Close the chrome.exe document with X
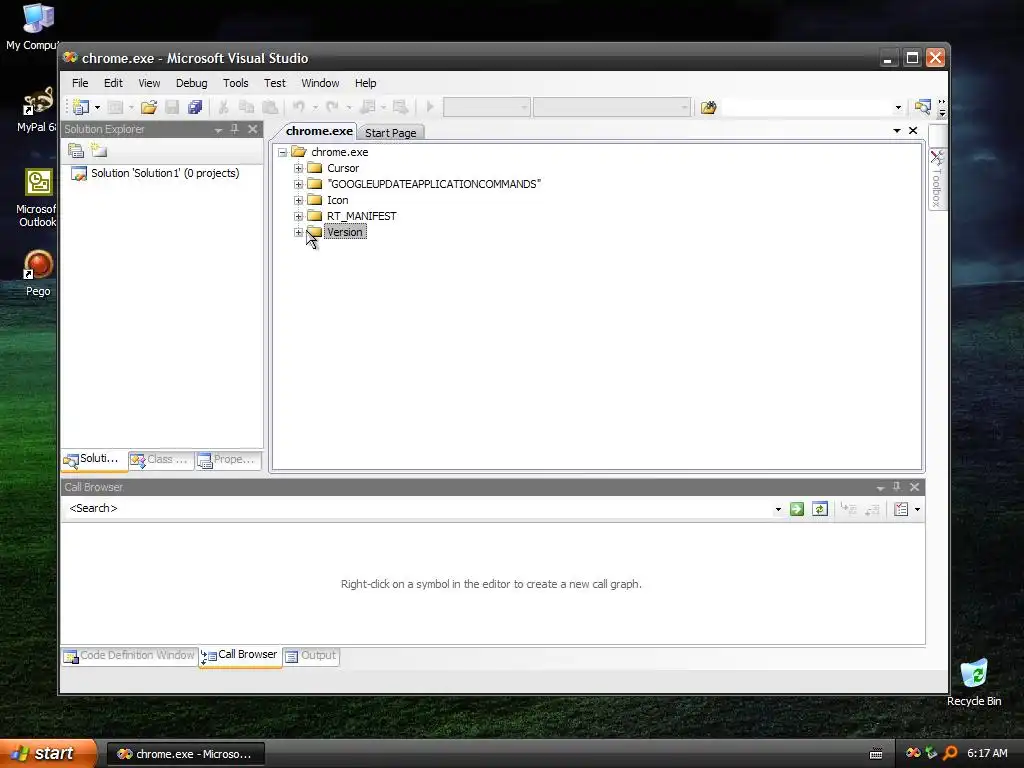Image resolution: width=1024 pixels, height=768 pixels. pyautogui.click(x=913, y=131)
